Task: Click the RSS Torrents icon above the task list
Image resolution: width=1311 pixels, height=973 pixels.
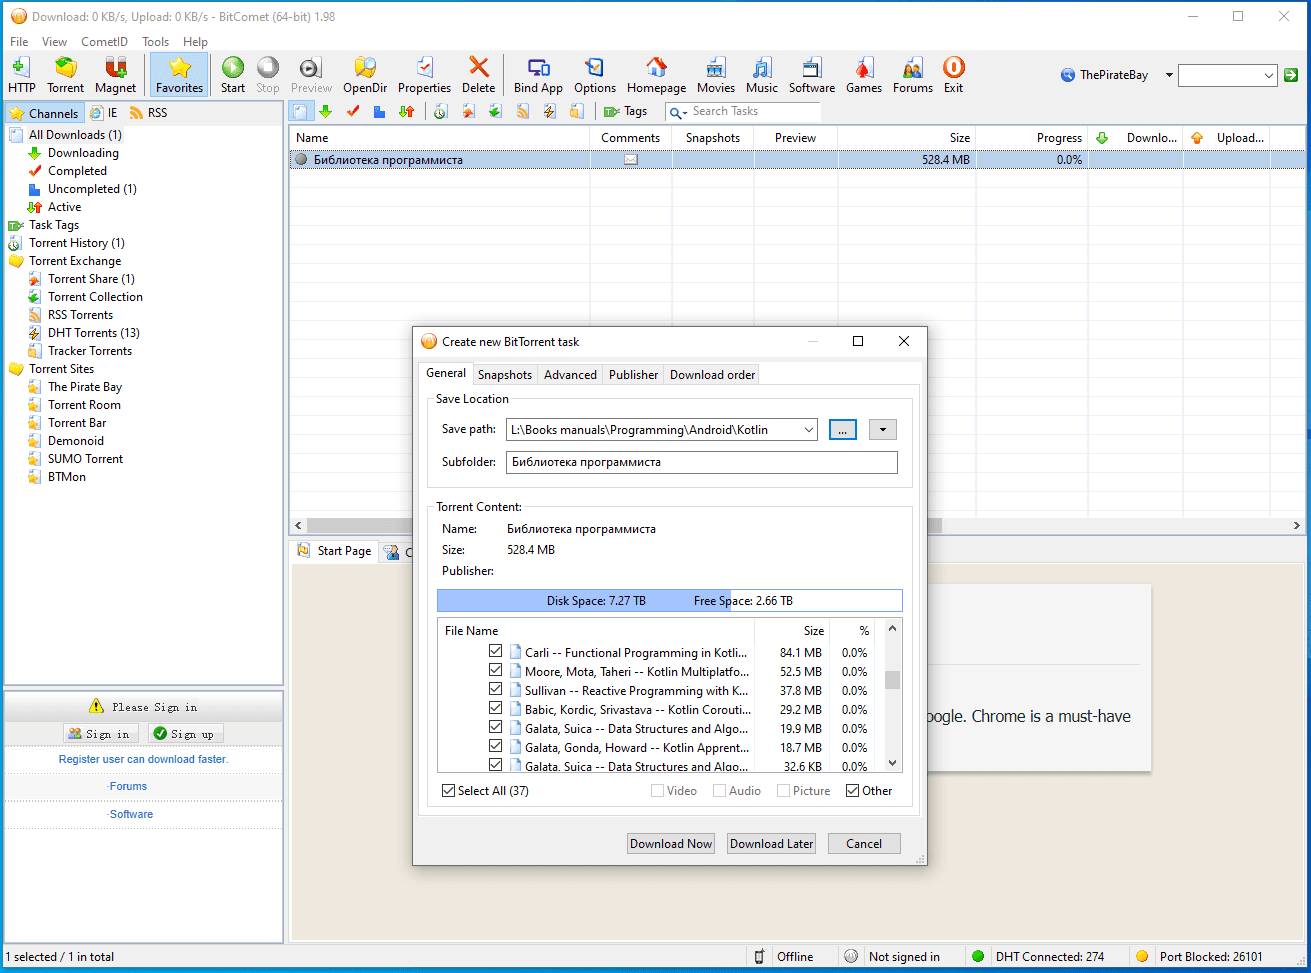Action: (x=522, y=111)
